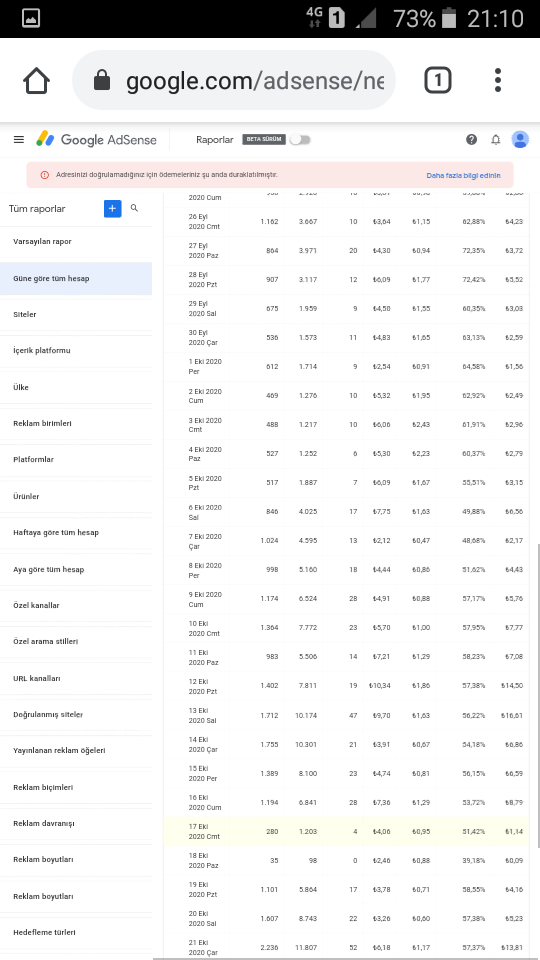Open the tab switcher showing 1
This screenshot has height=960, width=540.
(438, 80)
